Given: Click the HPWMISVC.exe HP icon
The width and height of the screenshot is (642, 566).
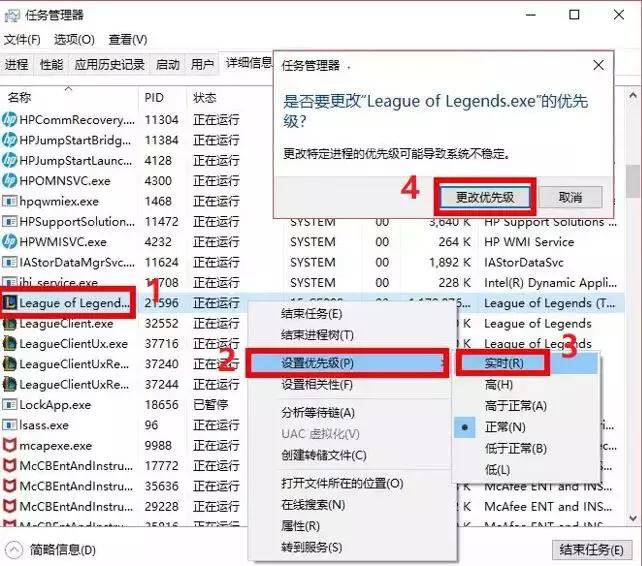Looking at the screenshot, I should pyautogui.click(x=9, y=242).
